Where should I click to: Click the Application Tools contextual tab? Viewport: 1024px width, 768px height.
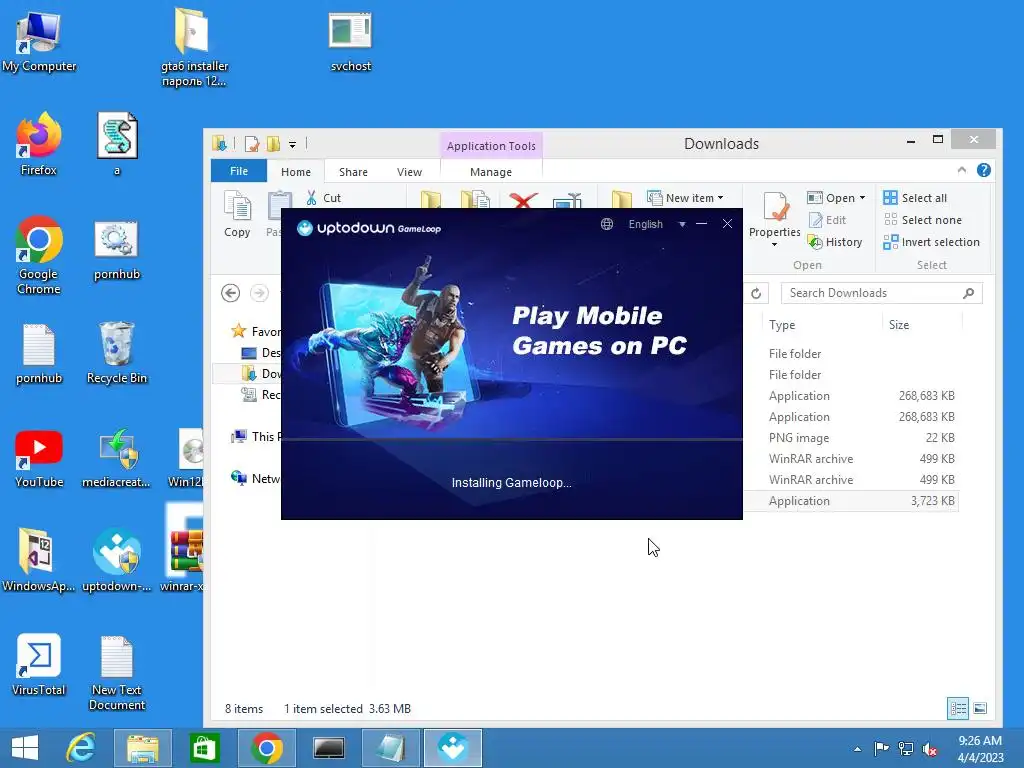click(491, 146)
